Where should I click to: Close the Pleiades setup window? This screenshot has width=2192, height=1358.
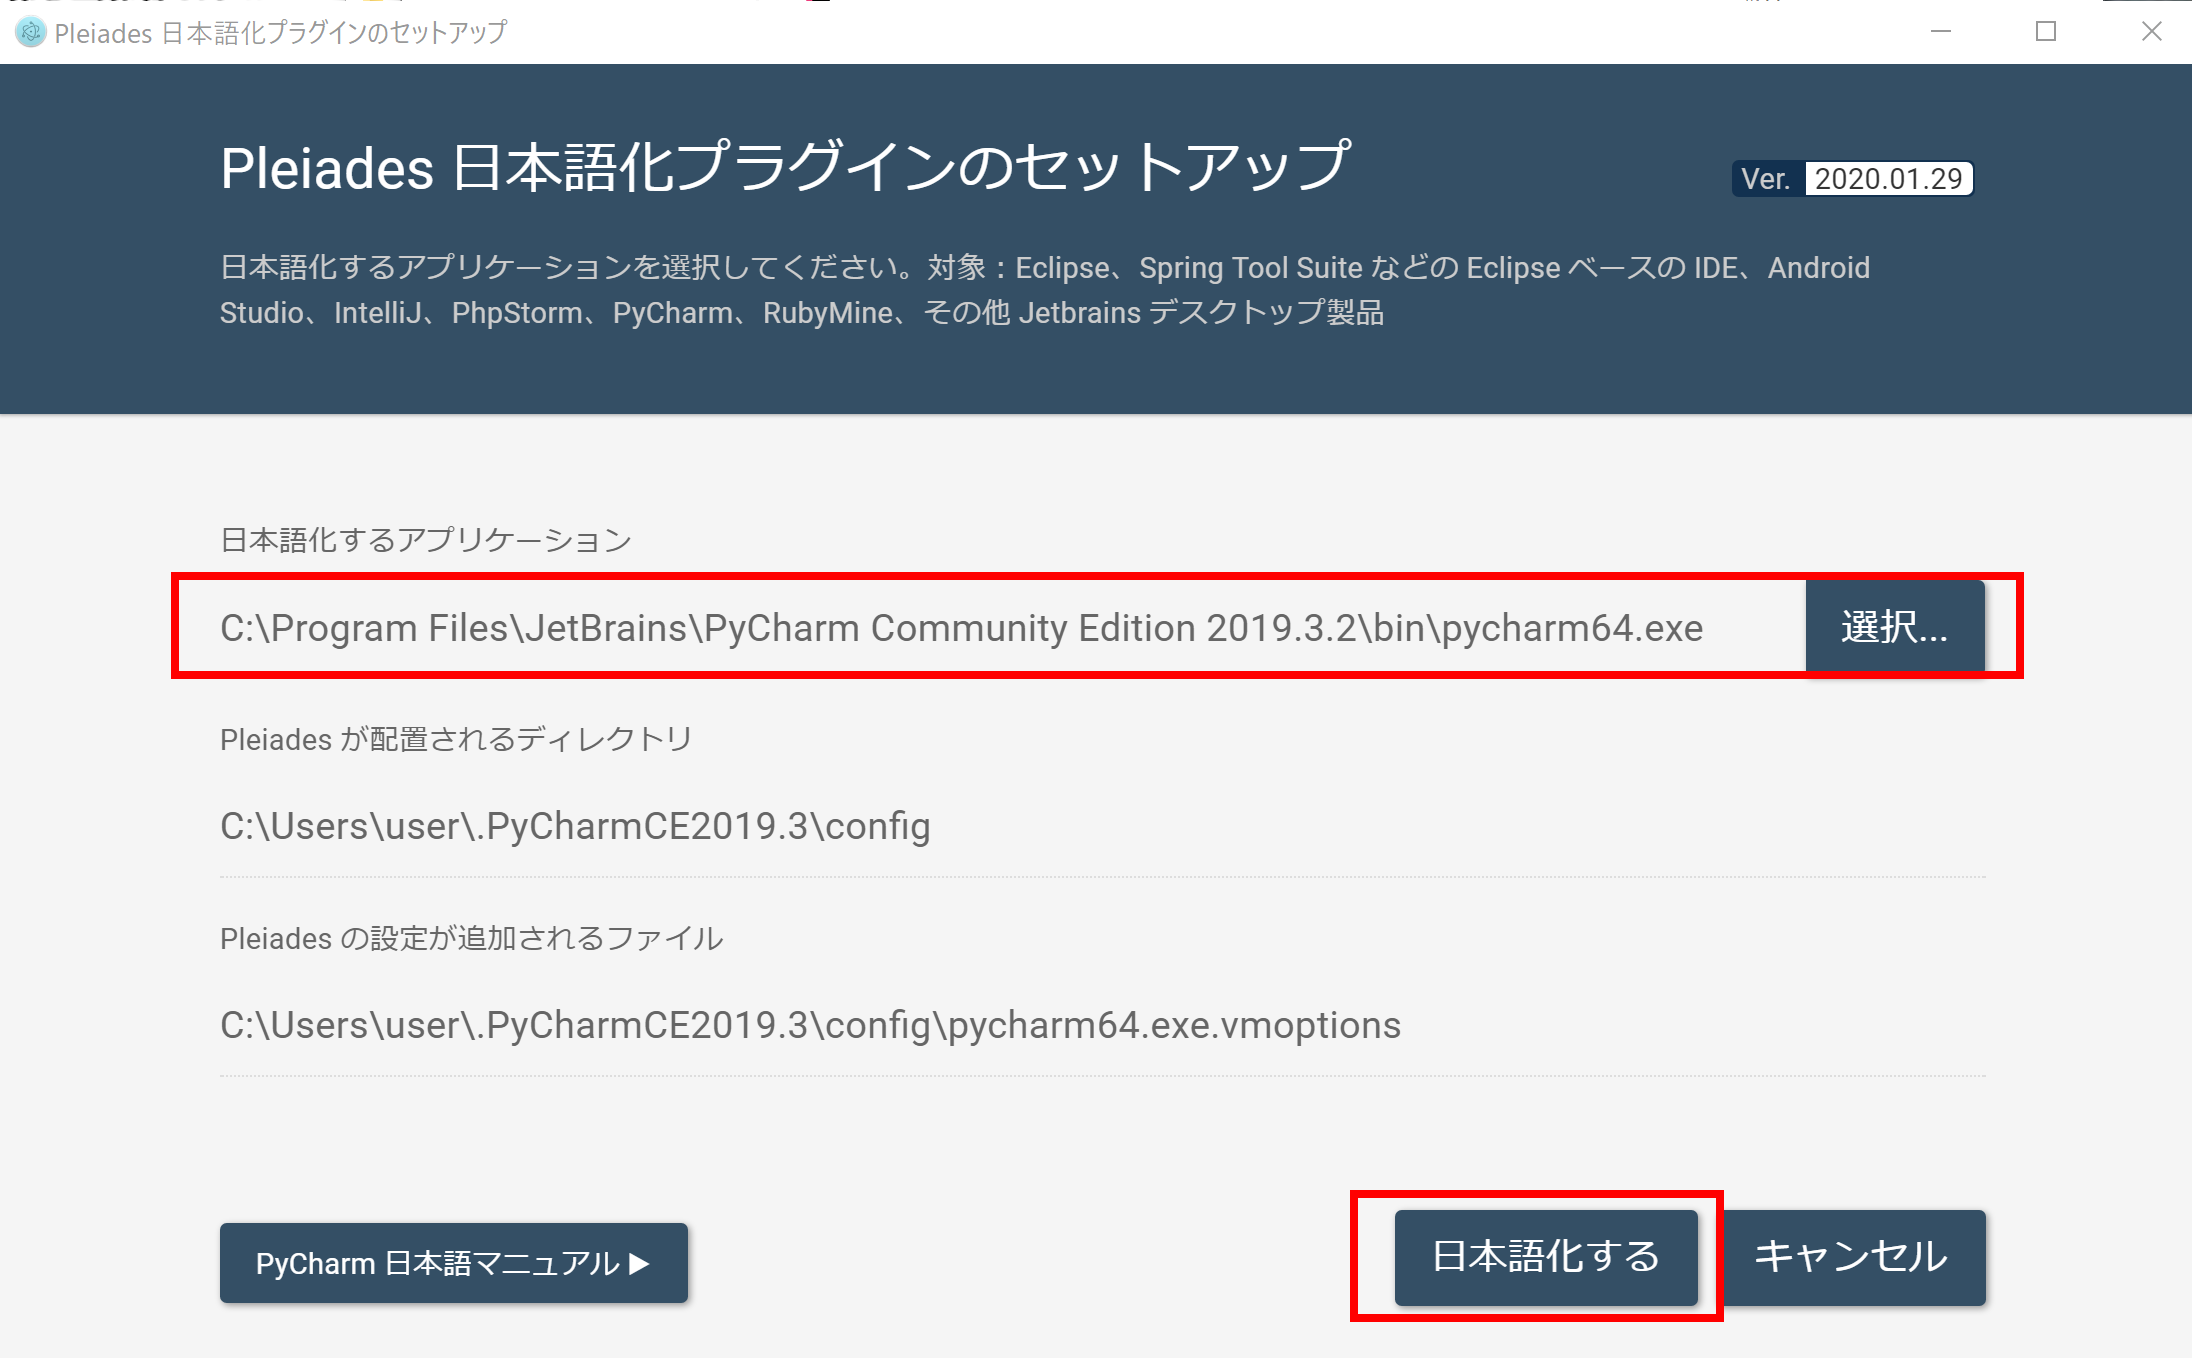[2151, 32]
